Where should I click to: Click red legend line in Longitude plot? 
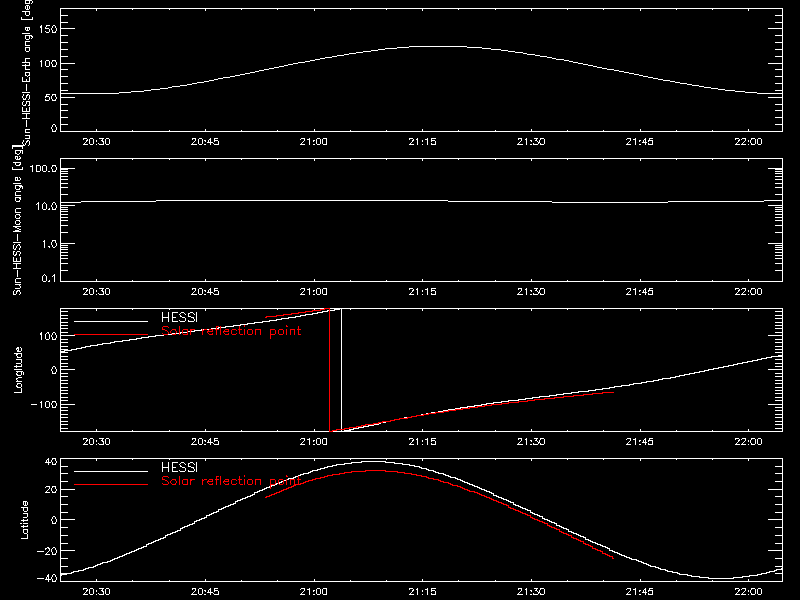point(111,335)
